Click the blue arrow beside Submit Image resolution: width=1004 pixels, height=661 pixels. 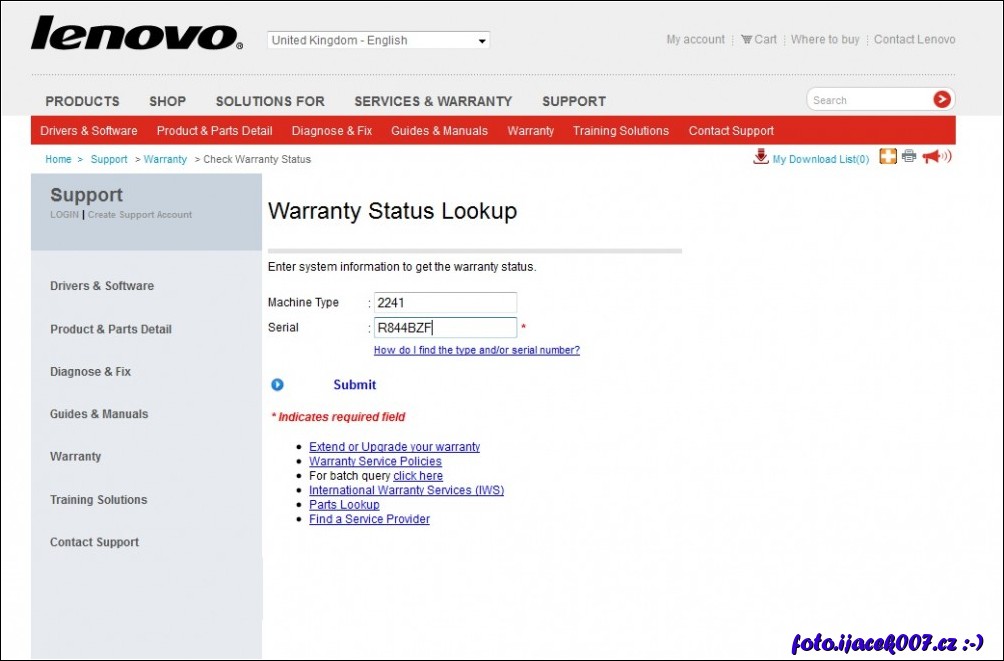(278, 385)
